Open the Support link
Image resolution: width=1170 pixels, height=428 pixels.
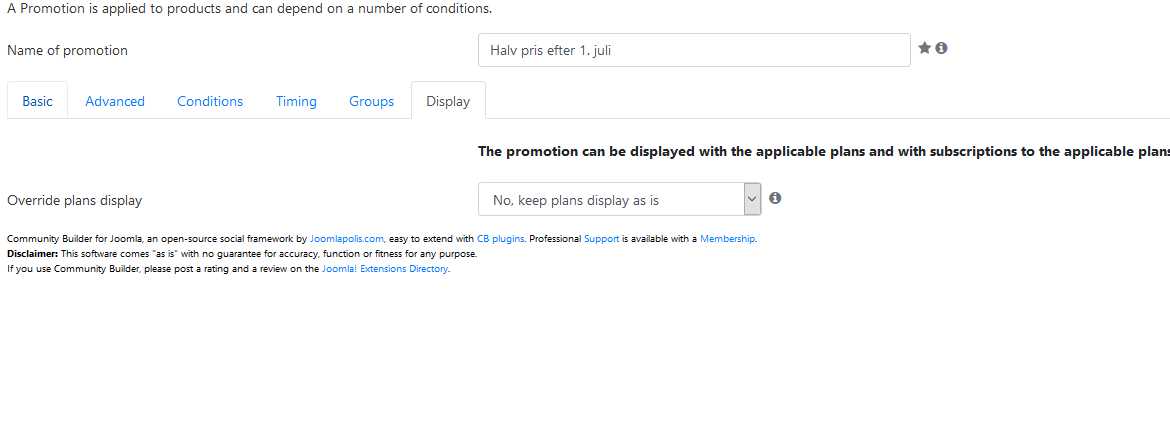[601, 239]
